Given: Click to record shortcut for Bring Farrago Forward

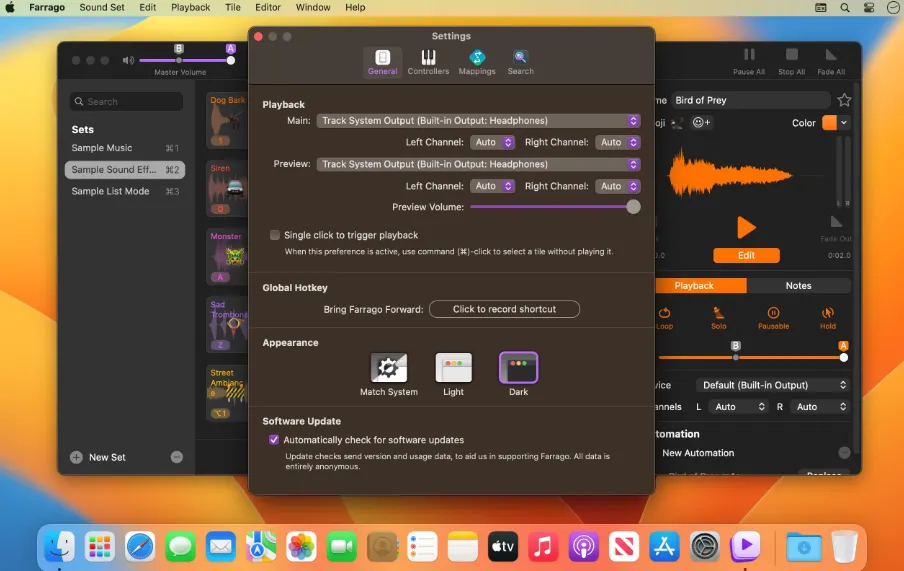Looking at the screenshot, I should pyautogui.click(x=504, y=309).
